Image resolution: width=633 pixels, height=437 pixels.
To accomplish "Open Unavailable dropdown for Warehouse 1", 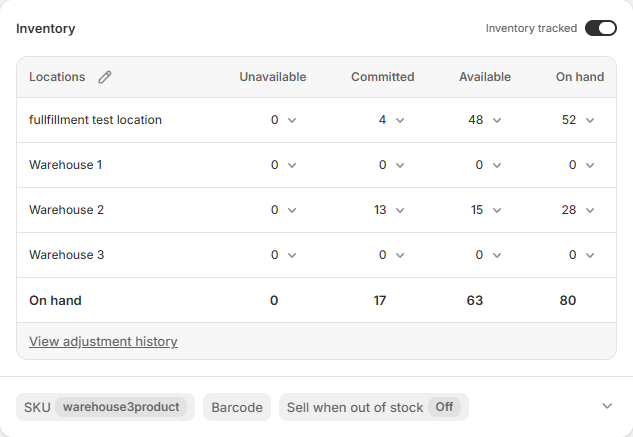I will pyautogui.click(x=292, y=165).
